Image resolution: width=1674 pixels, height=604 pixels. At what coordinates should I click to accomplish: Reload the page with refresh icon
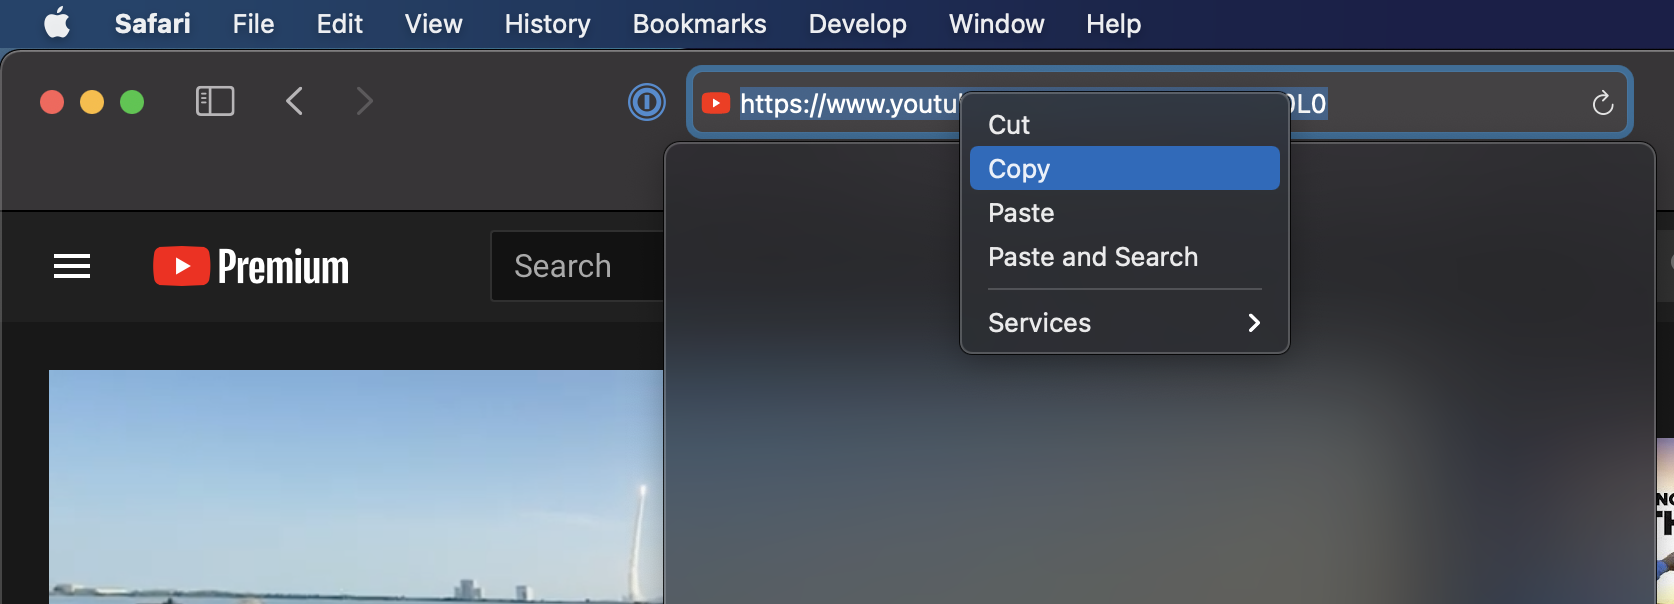1602,103
